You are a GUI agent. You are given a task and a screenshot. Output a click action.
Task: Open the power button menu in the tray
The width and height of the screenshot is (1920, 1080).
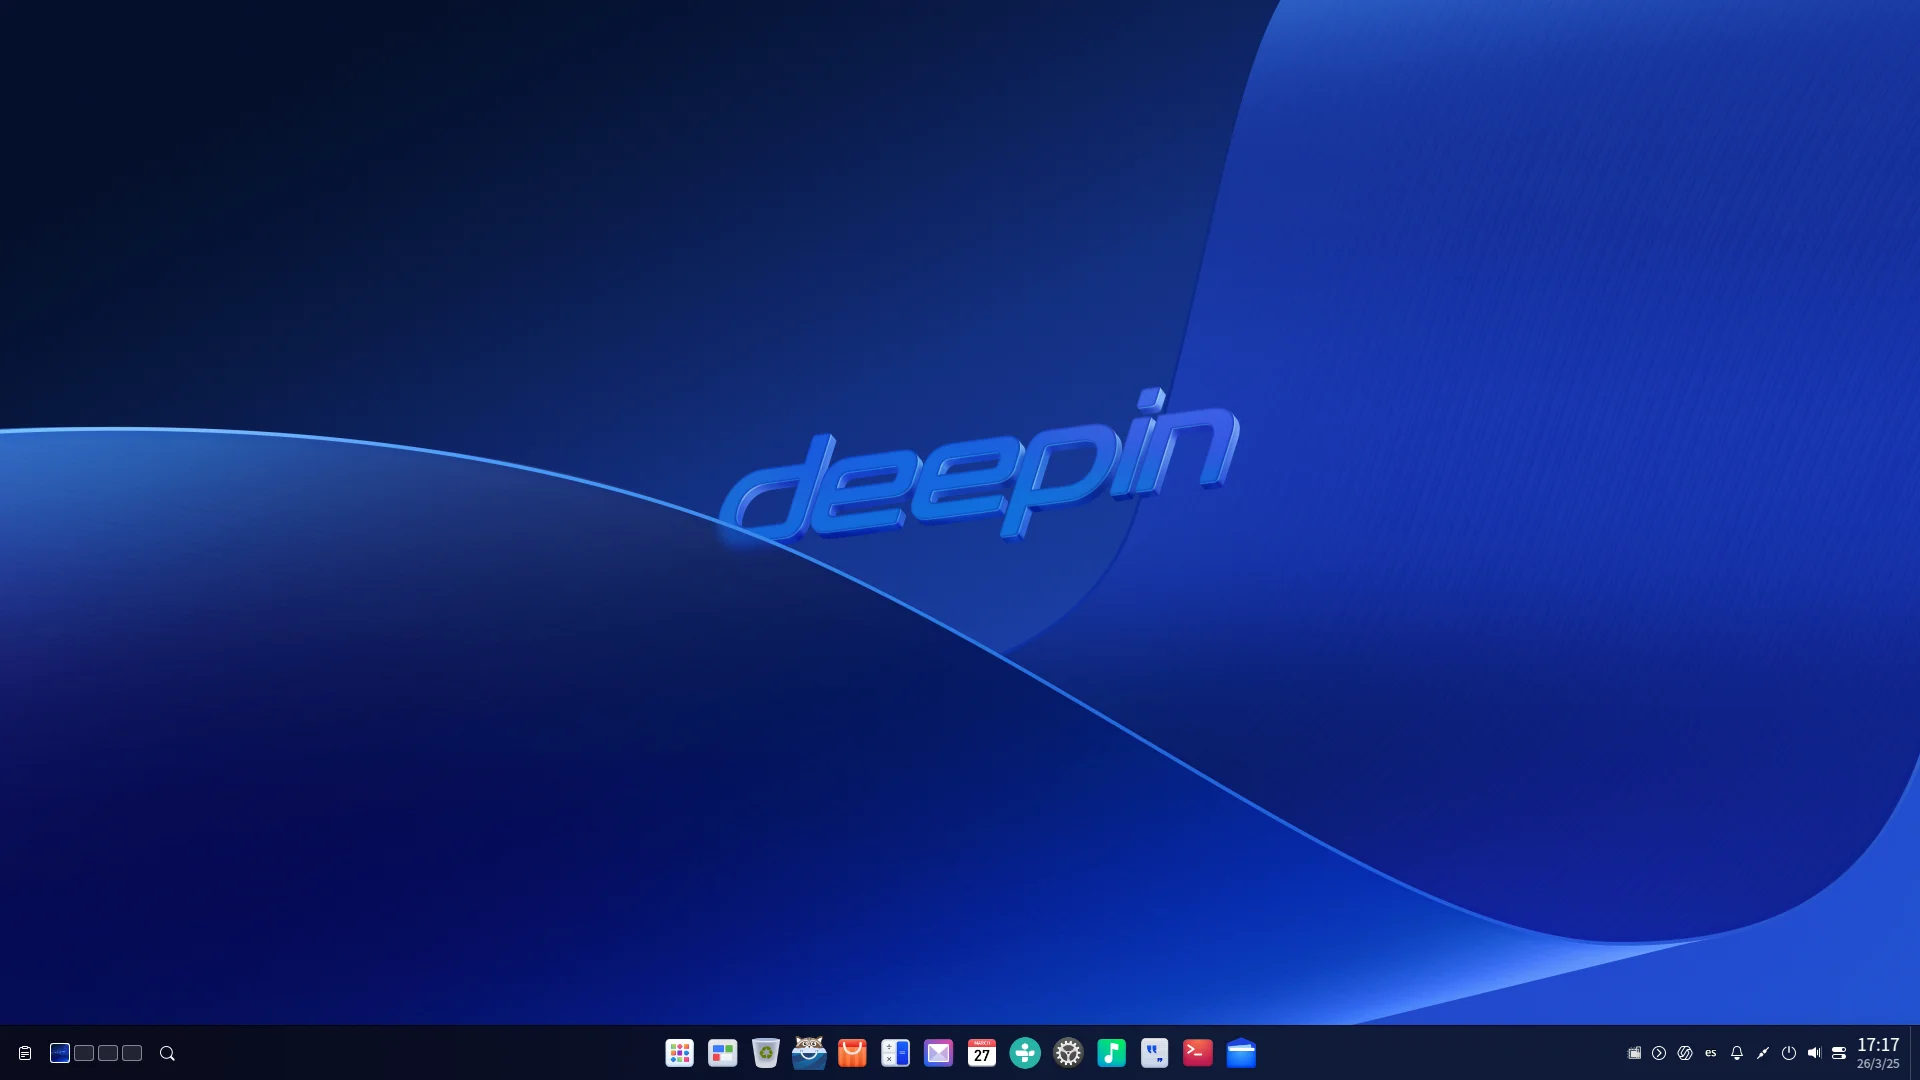click(1789, 1053)
